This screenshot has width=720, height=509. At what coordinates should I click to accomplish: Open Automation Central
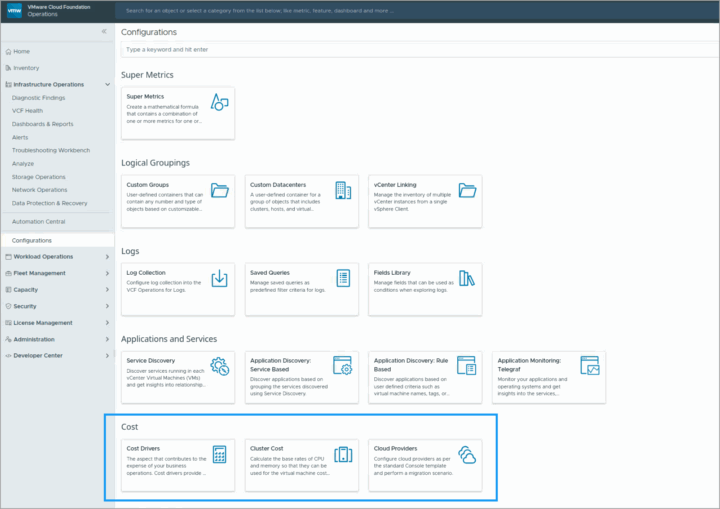pyautogui.click(x=39, y=221)
